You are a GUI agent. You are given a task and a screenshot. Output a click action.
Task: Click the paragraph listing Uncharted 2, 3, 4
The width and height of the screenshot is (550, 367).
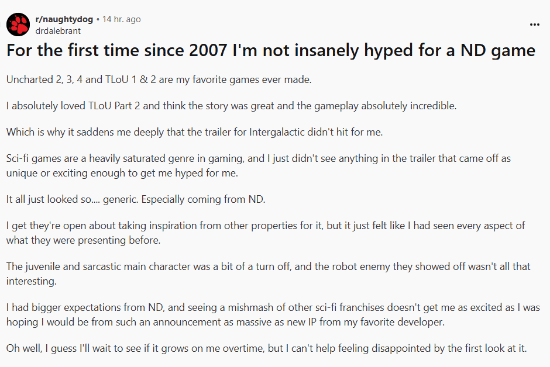159,80
